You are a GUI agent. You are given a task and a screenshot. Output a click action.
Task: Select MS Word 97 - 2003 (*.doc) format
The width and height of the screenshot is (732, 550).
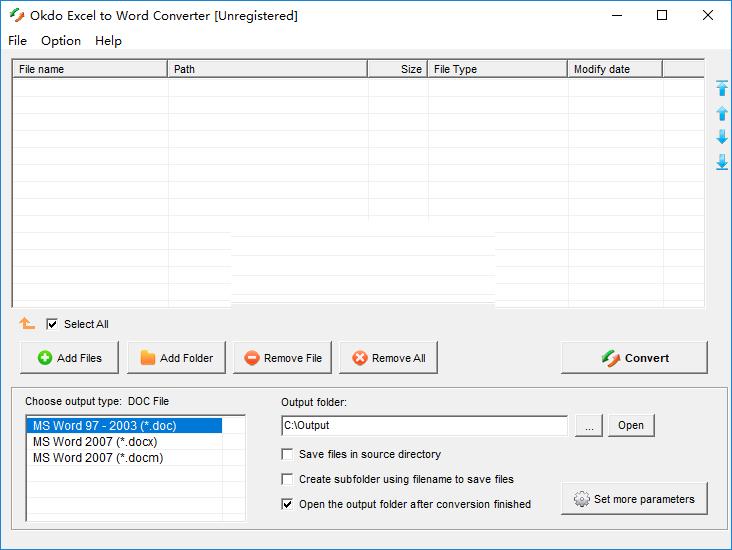124,425
